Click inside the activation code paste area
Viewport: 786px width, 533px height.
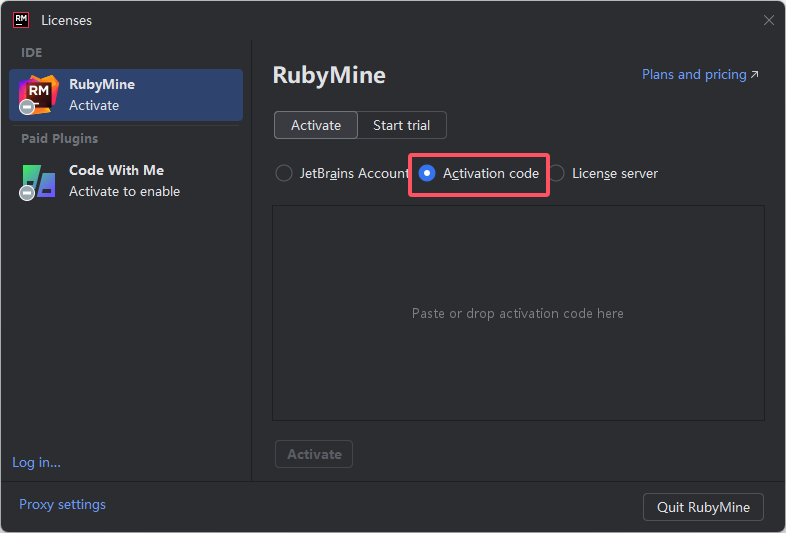tap(518, 313)
